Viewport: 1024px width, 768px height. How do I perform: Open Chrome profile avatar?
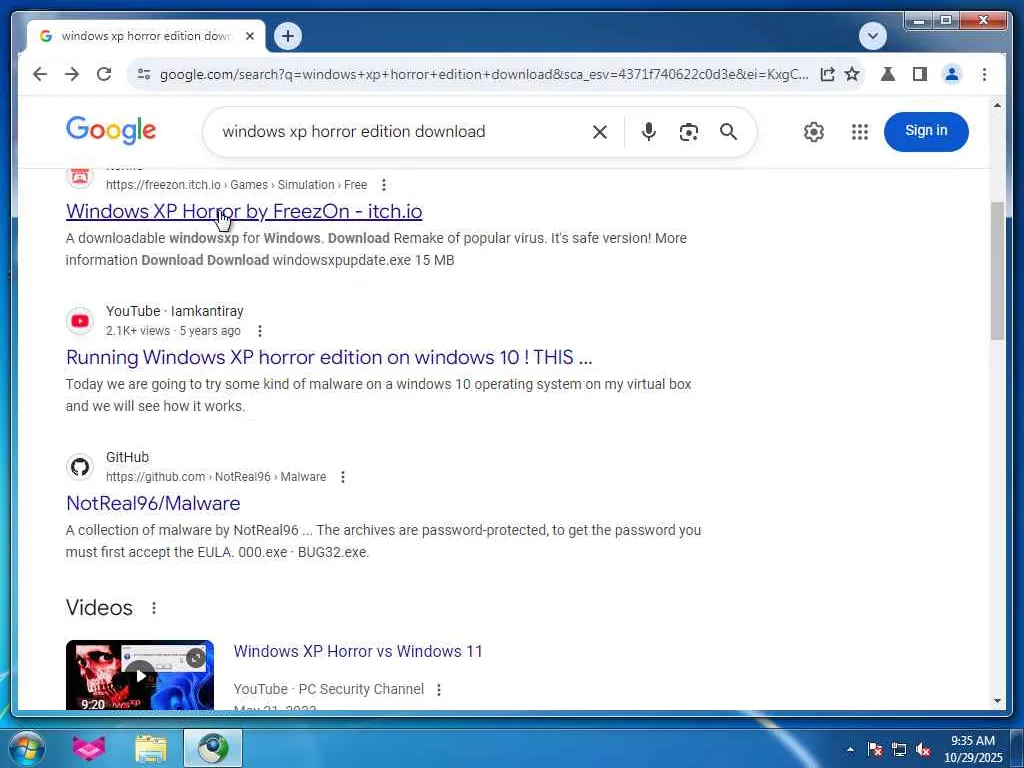(952, 74)
